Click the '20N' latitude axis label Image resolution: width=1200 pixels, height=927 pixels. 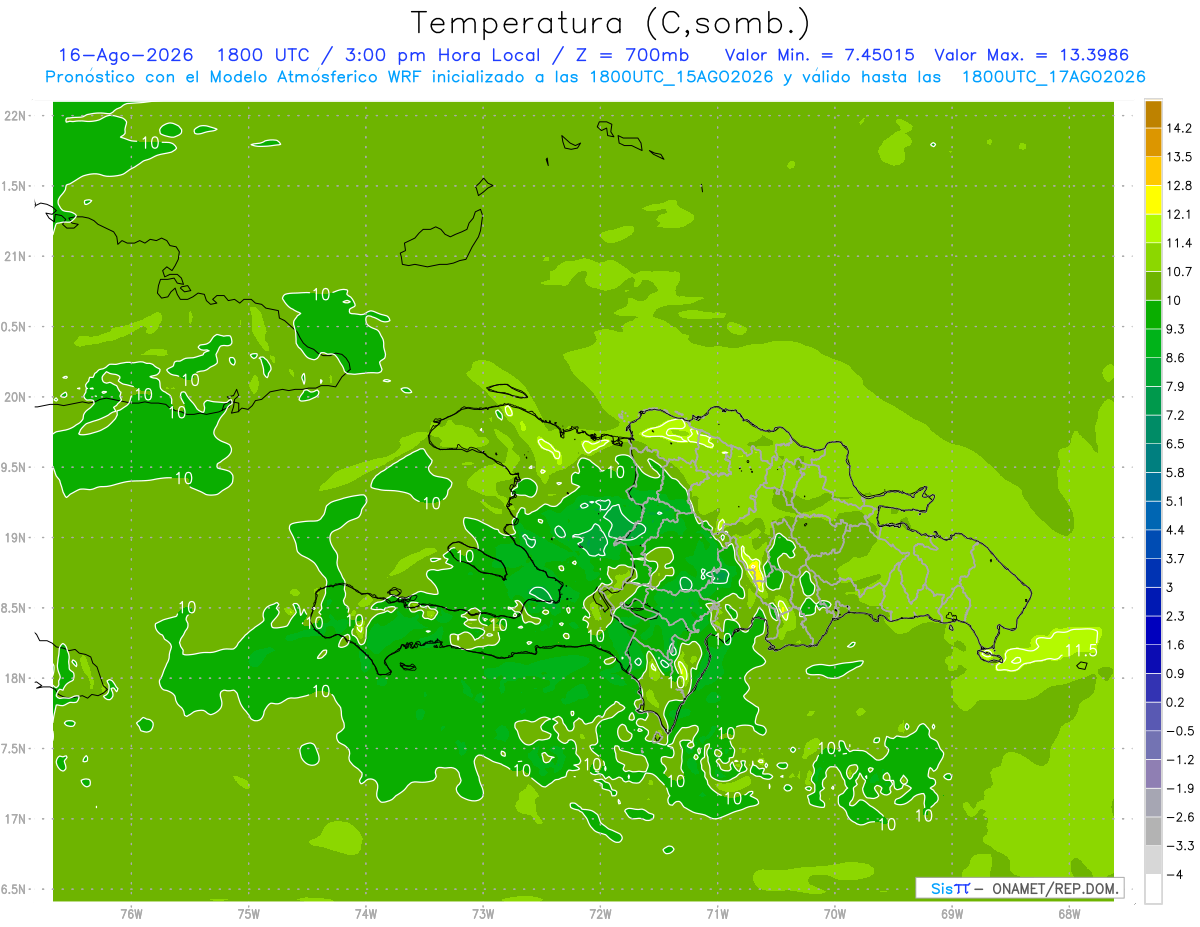(x=17, y=397)
